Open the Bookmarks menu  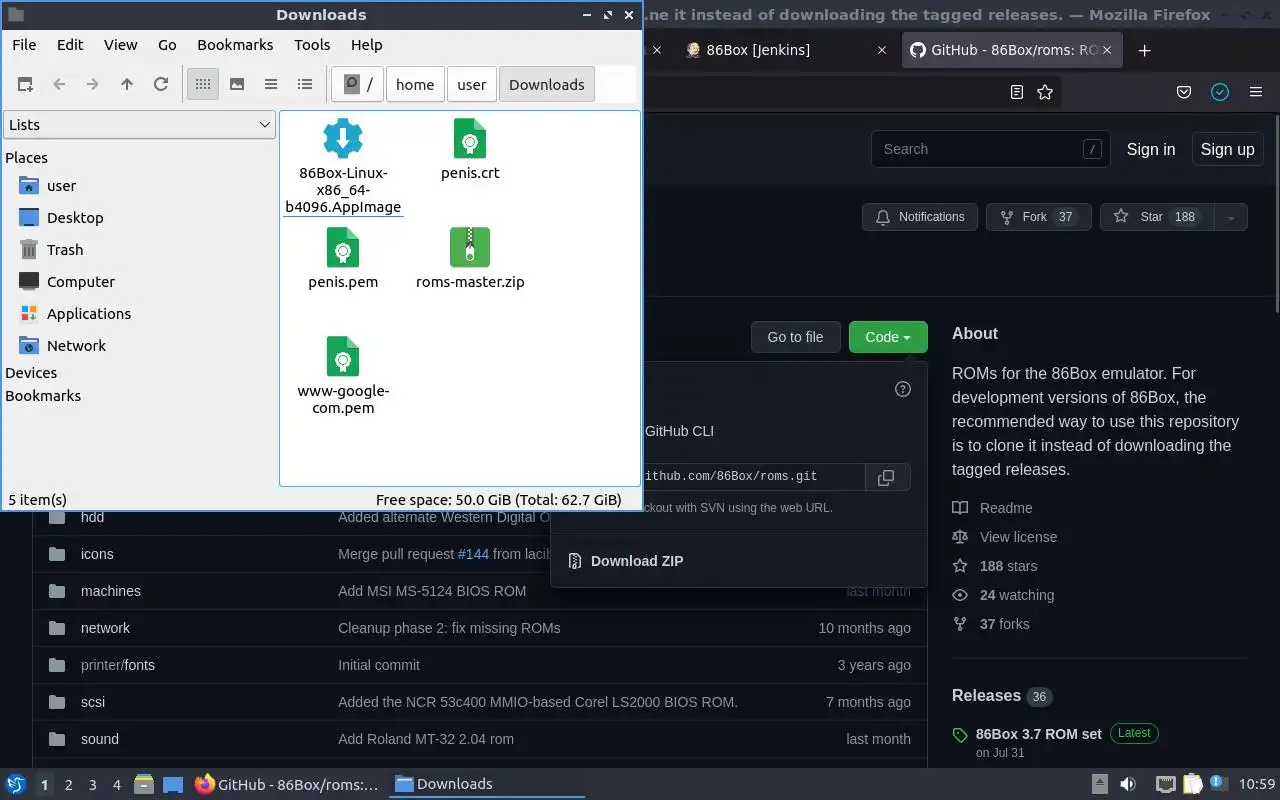click(x=235, y=45)
